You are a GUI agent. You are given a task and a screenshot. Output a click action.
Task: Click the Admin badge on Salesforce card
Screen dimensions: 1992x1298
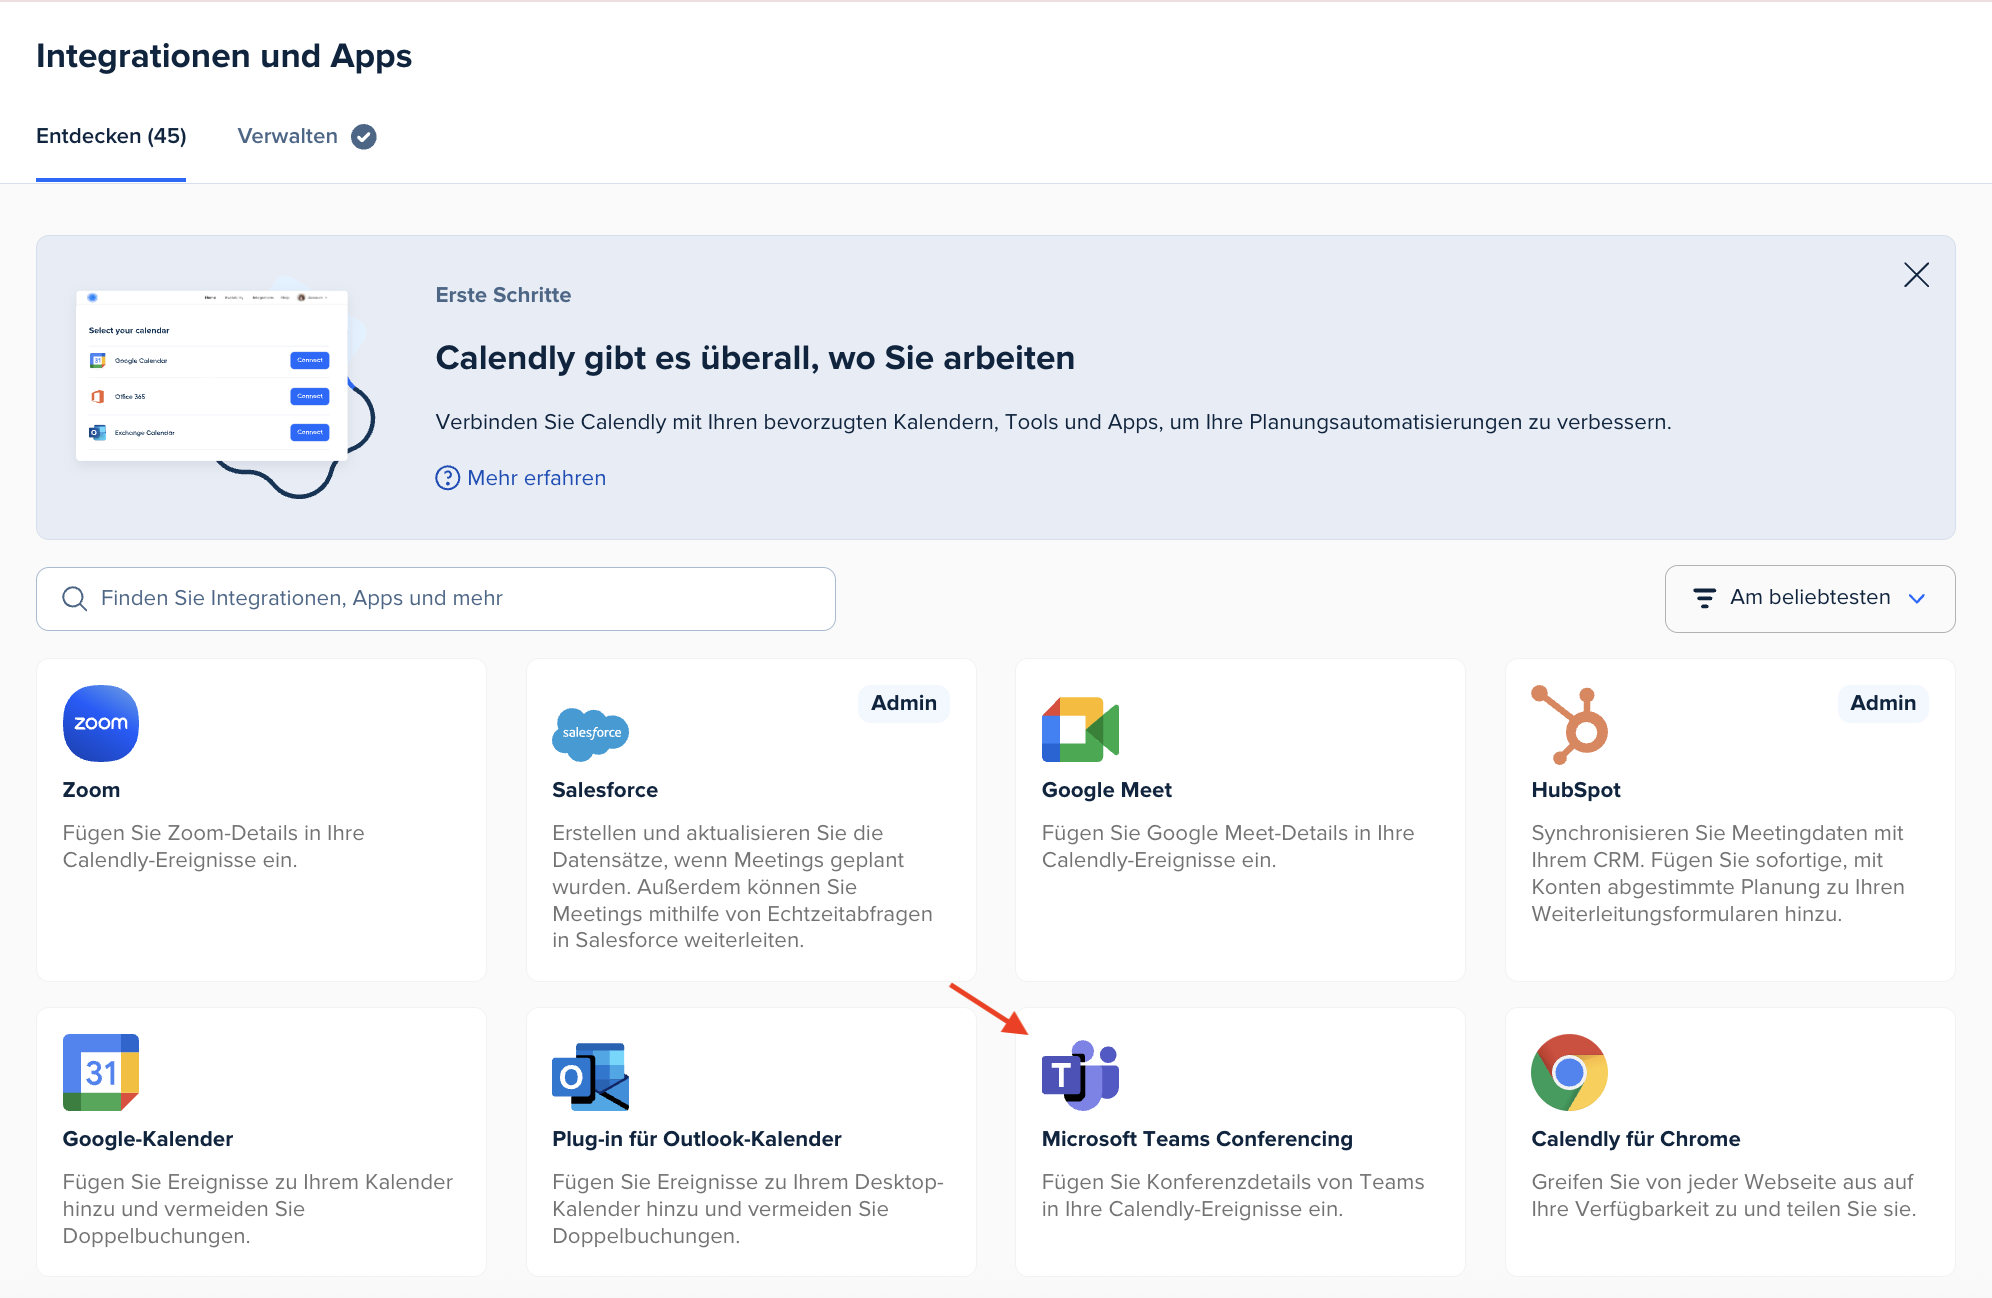(x=903, y=703)
